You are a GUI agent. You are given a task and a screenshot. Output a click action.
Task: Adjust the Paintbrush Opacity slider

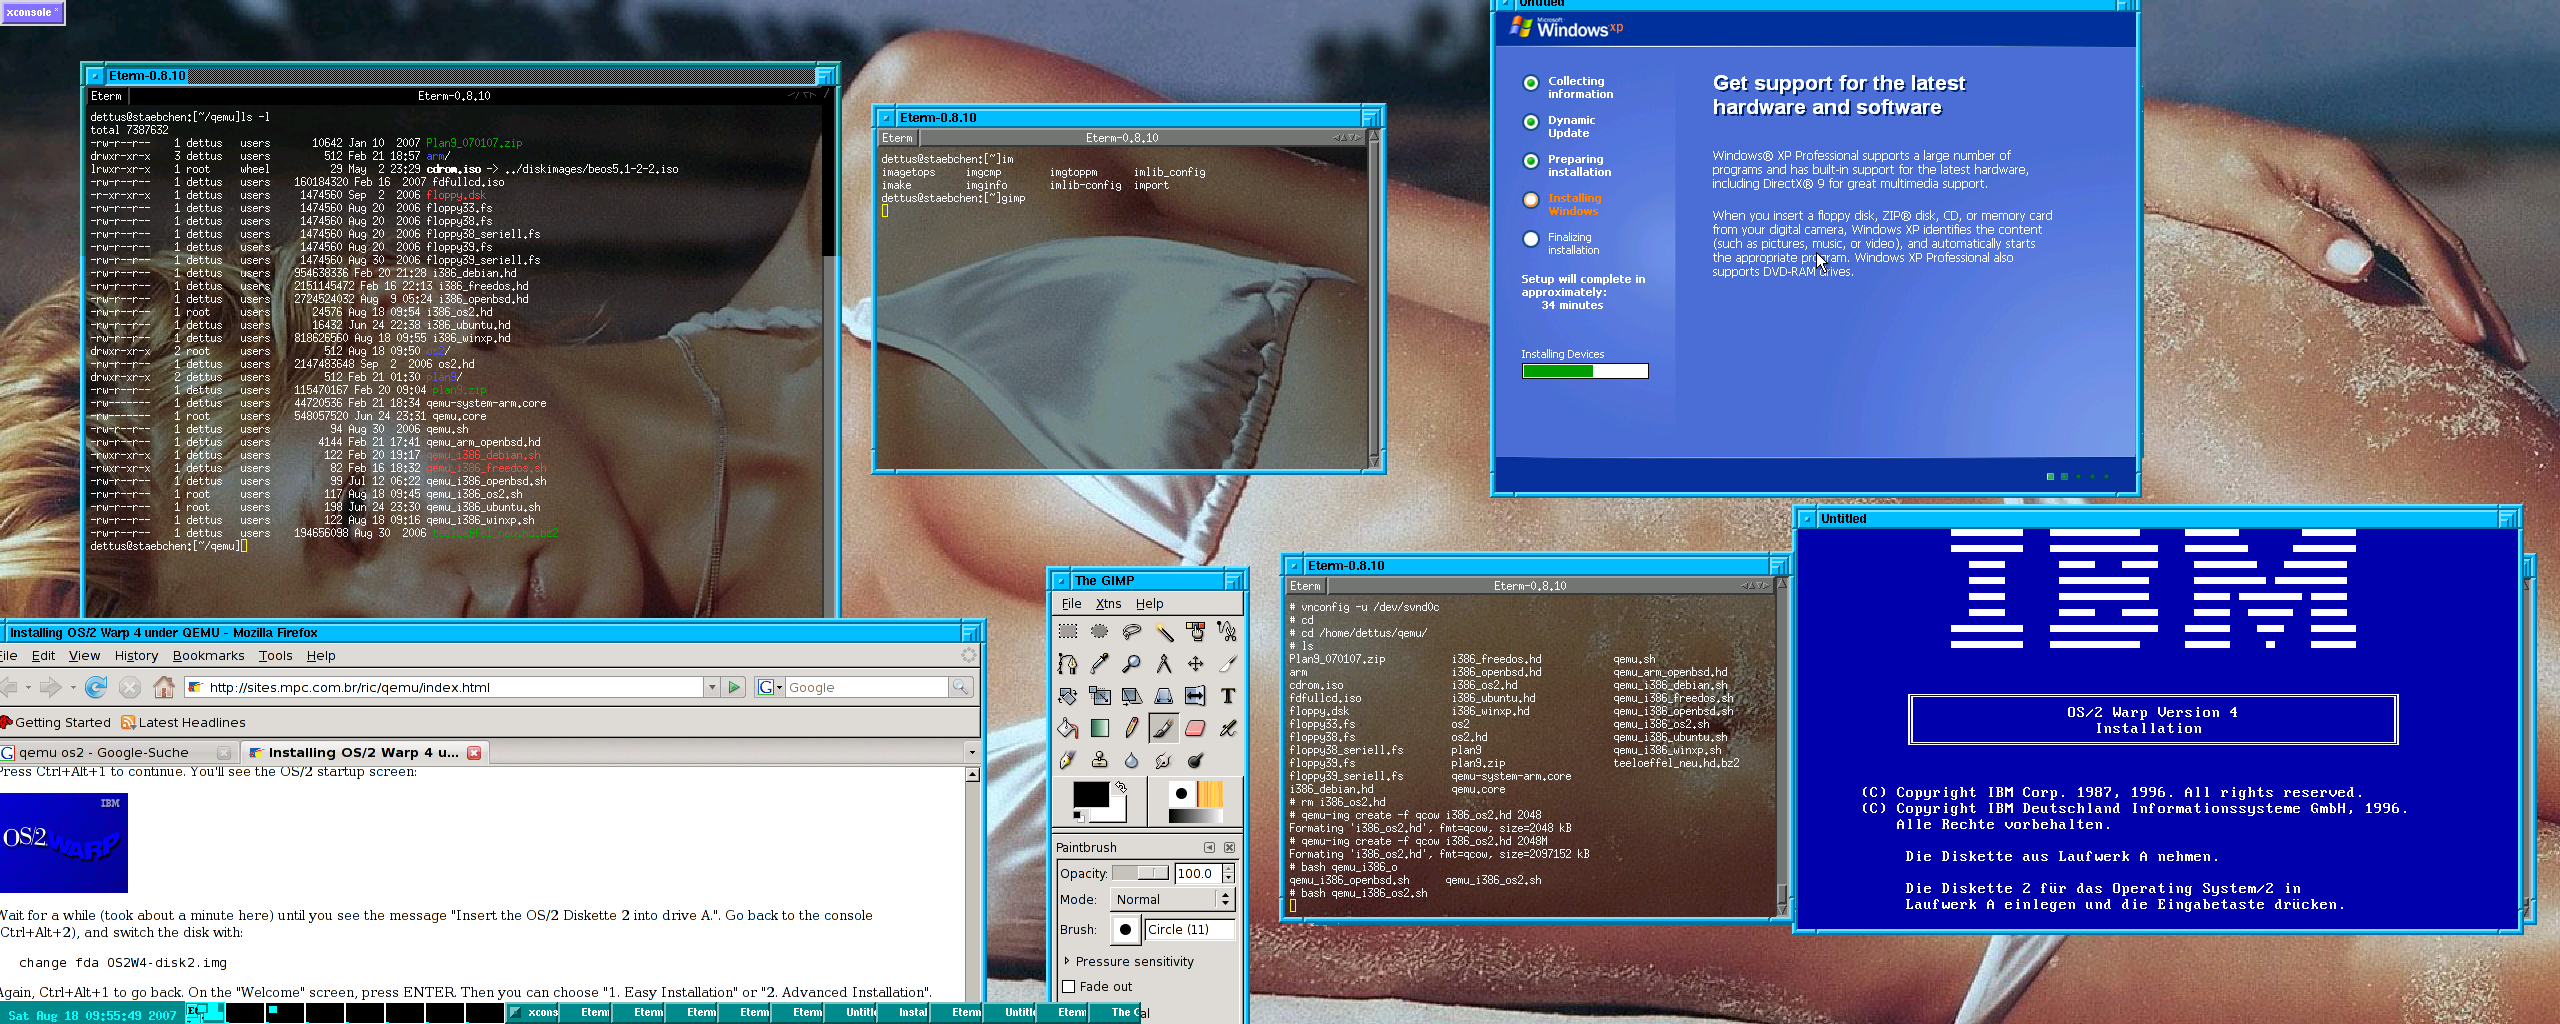1140,873
